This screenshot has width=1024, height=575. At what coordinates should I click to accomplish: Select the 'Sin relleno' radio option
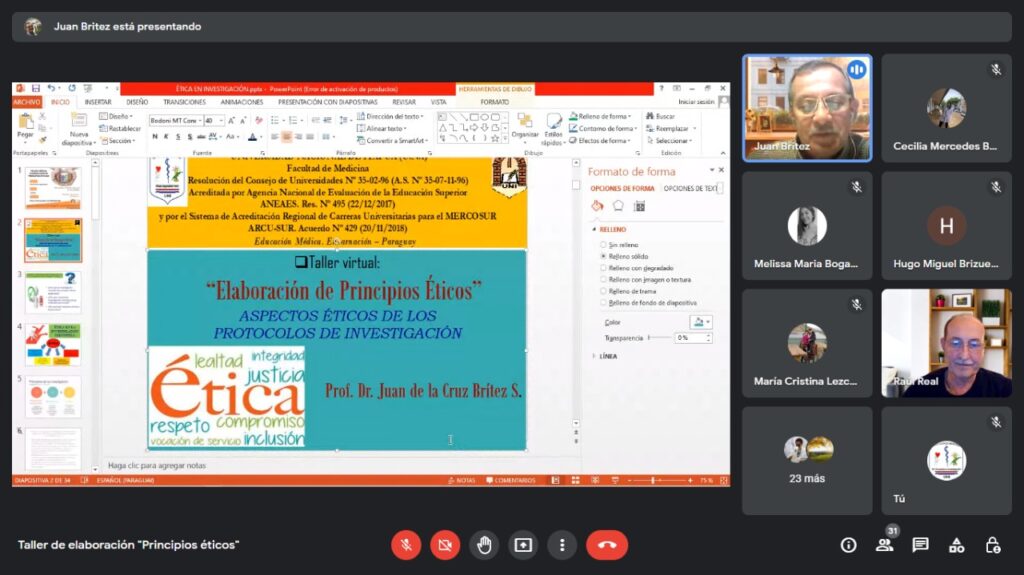coord(602,245)
